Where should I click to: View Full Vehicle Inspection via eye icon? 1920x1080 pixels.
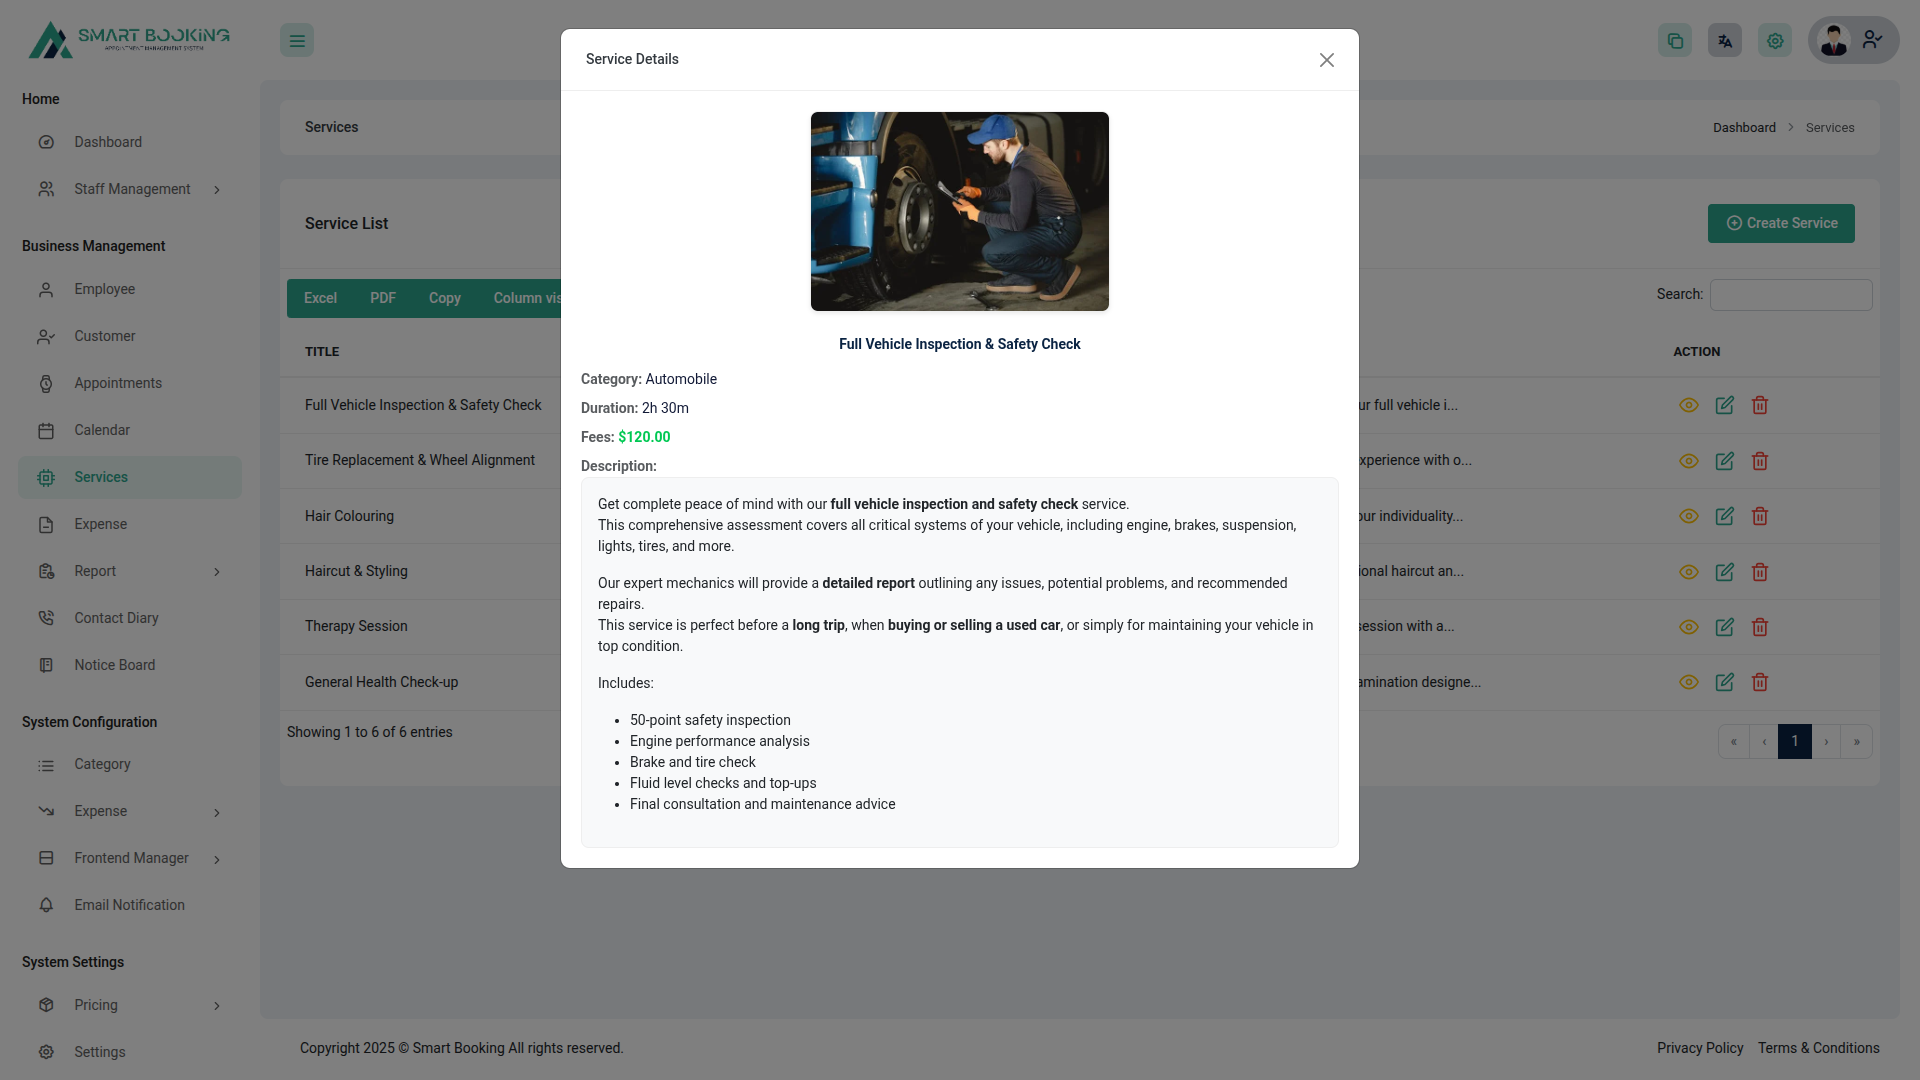[x=1689, y=405]
